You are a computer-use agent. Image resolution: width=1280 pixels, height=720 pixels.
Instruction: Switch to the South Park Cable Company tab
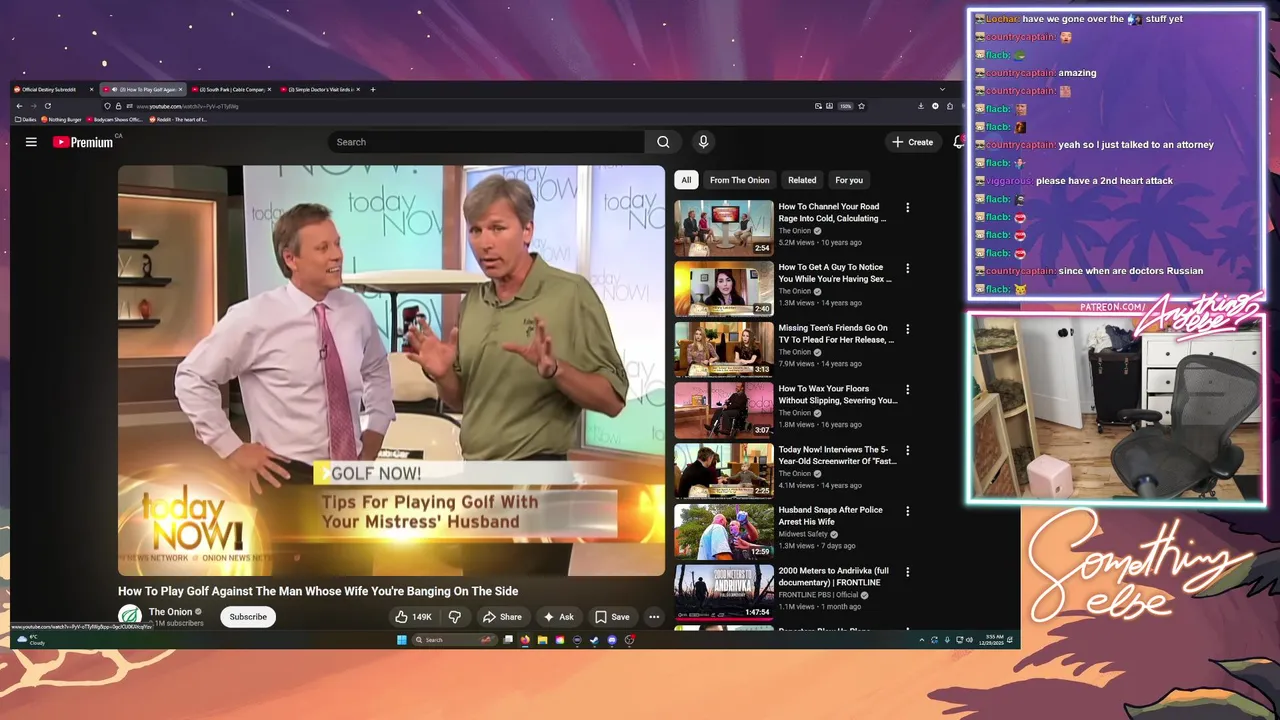click(231, 89)
